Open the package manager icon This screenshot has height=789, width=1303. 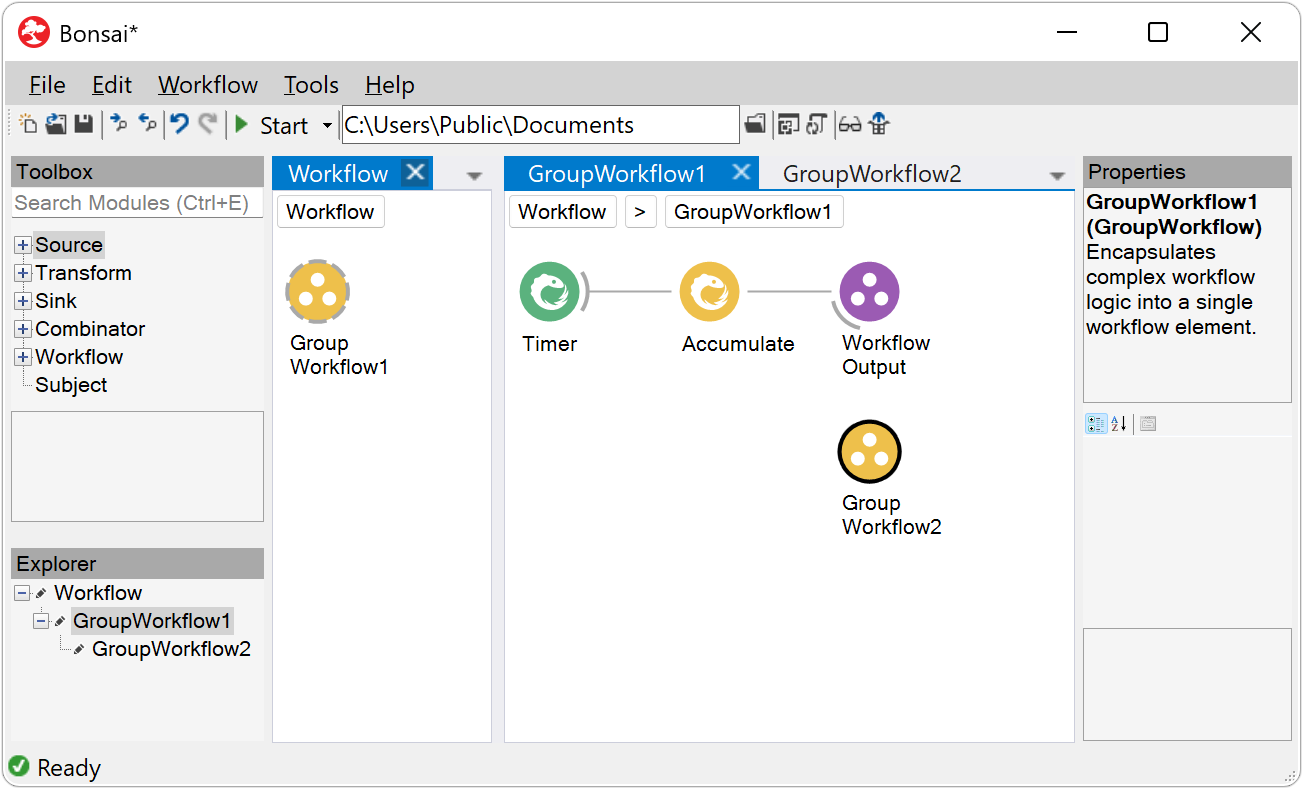(788, 124)
